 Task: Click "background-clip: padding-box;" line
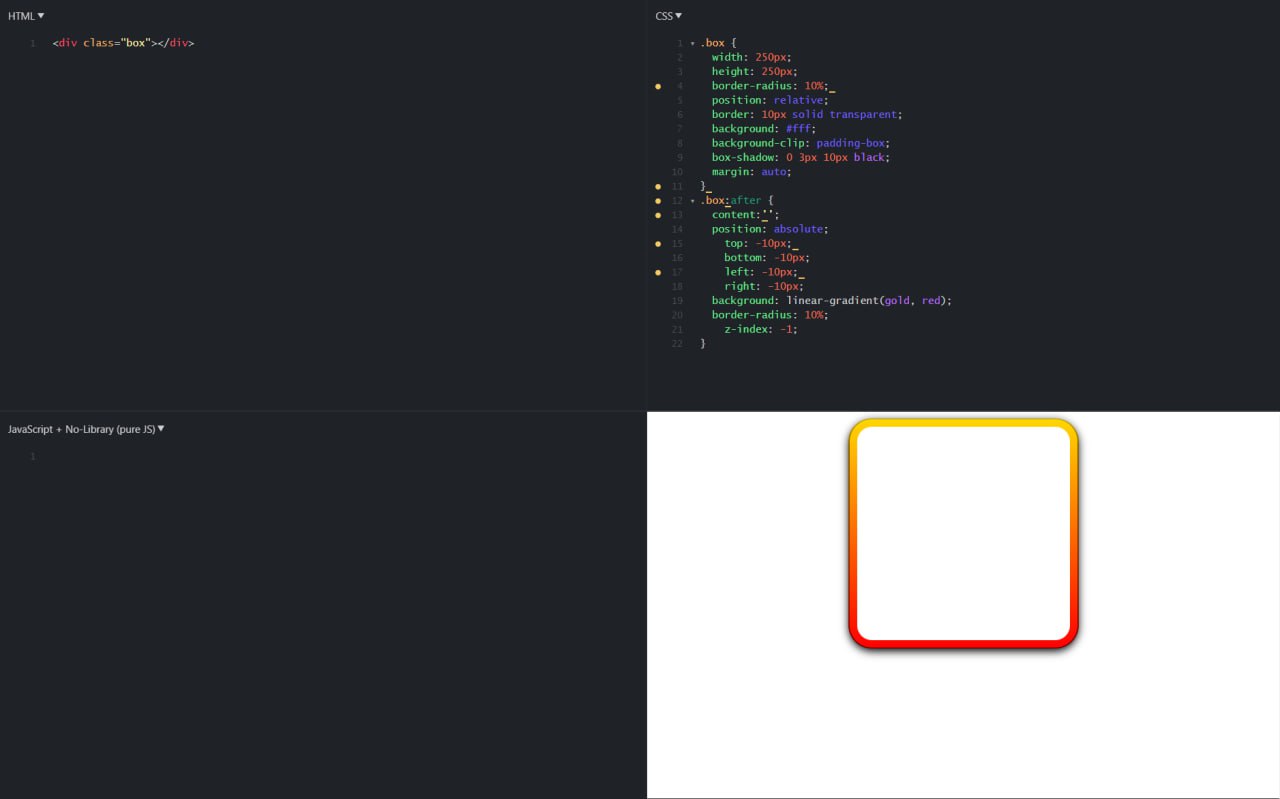pyautogui.click(x=802, y=143)
